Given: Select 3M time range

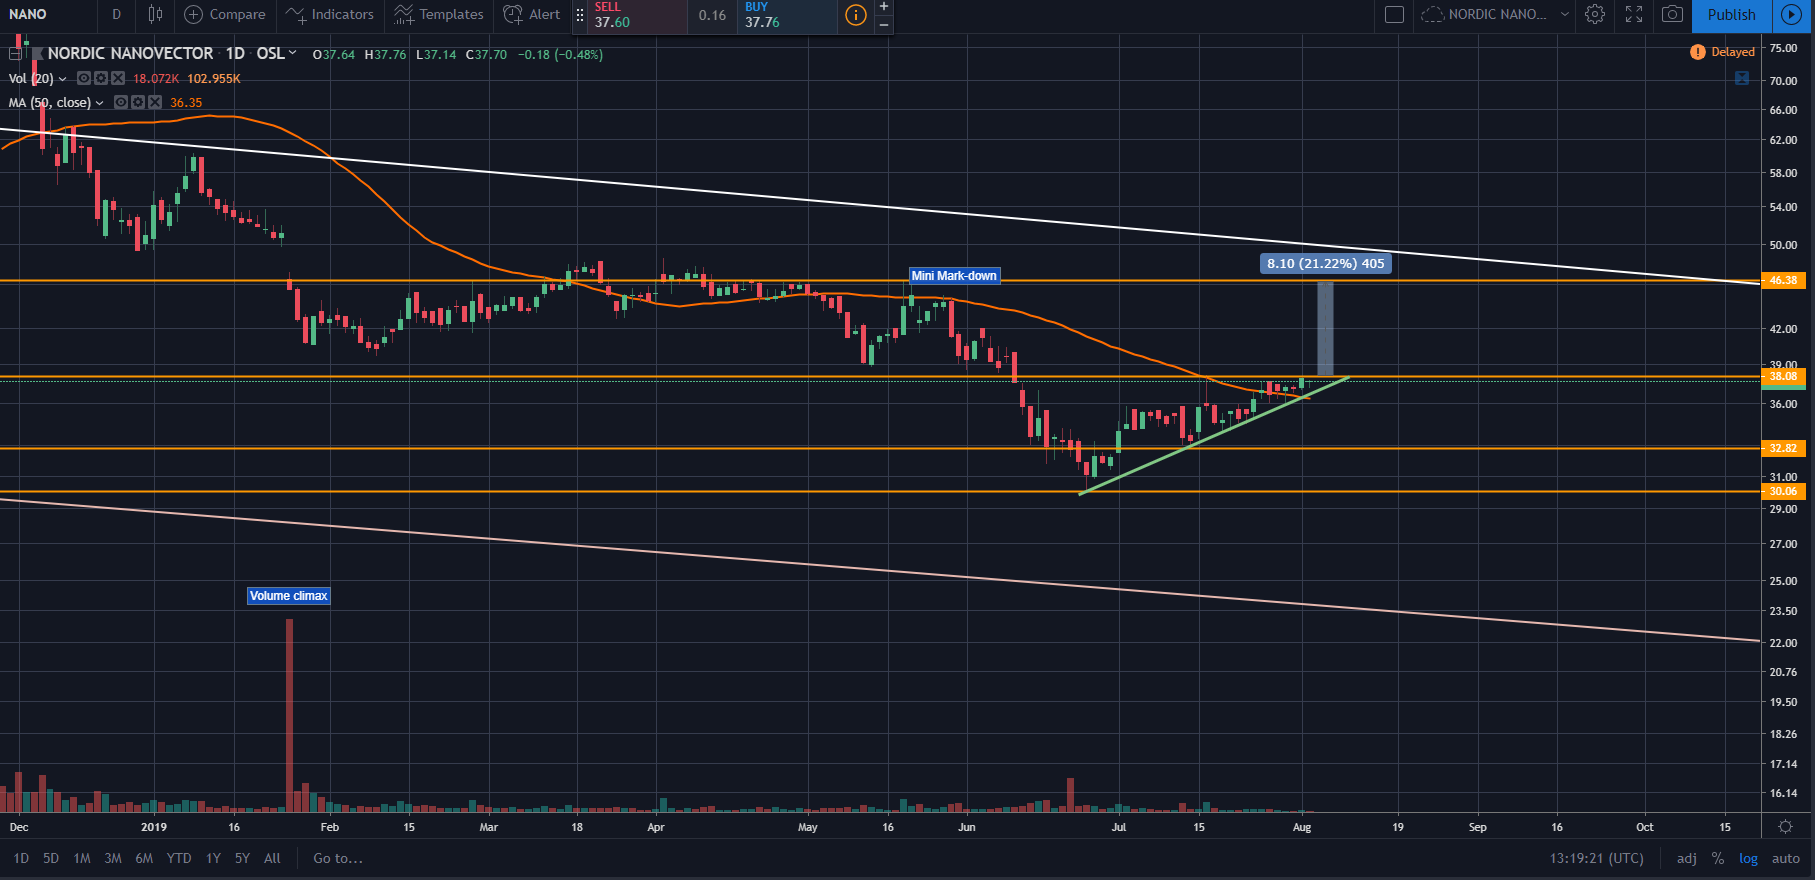Looking at the screenshot, I should click(x=113, y=858).
